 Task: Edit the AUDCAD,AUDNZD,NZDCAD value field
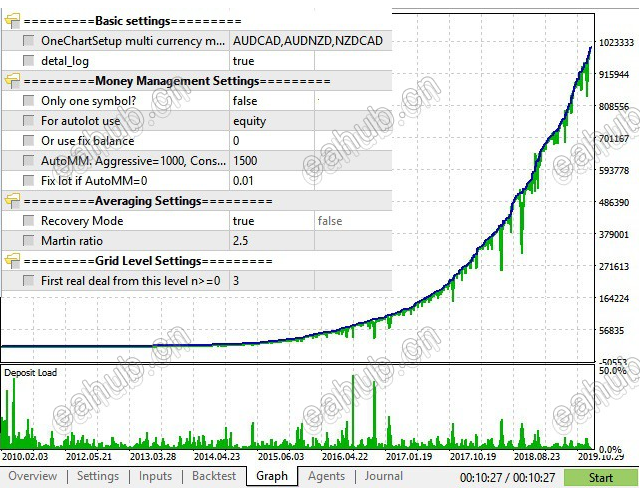[x=311, y=40]
